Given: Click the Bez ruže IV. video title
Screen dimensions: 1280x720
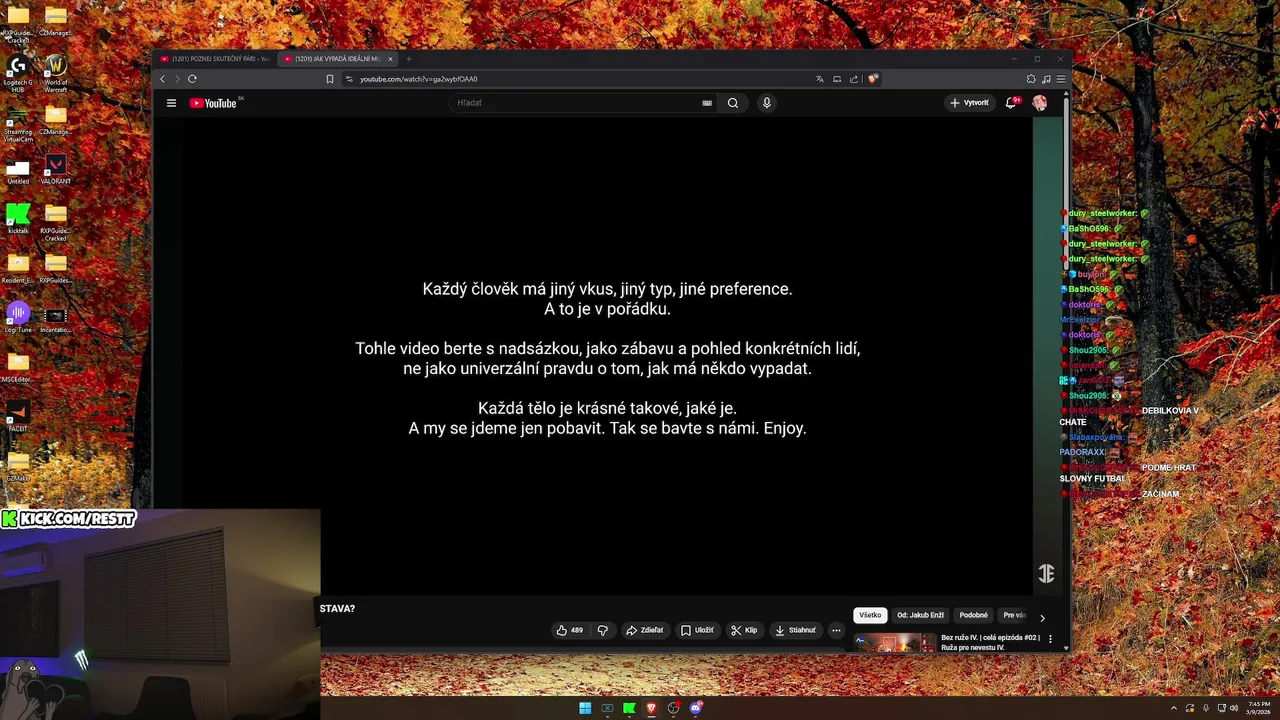Looking at the screenshot, I should pos(990,642).
